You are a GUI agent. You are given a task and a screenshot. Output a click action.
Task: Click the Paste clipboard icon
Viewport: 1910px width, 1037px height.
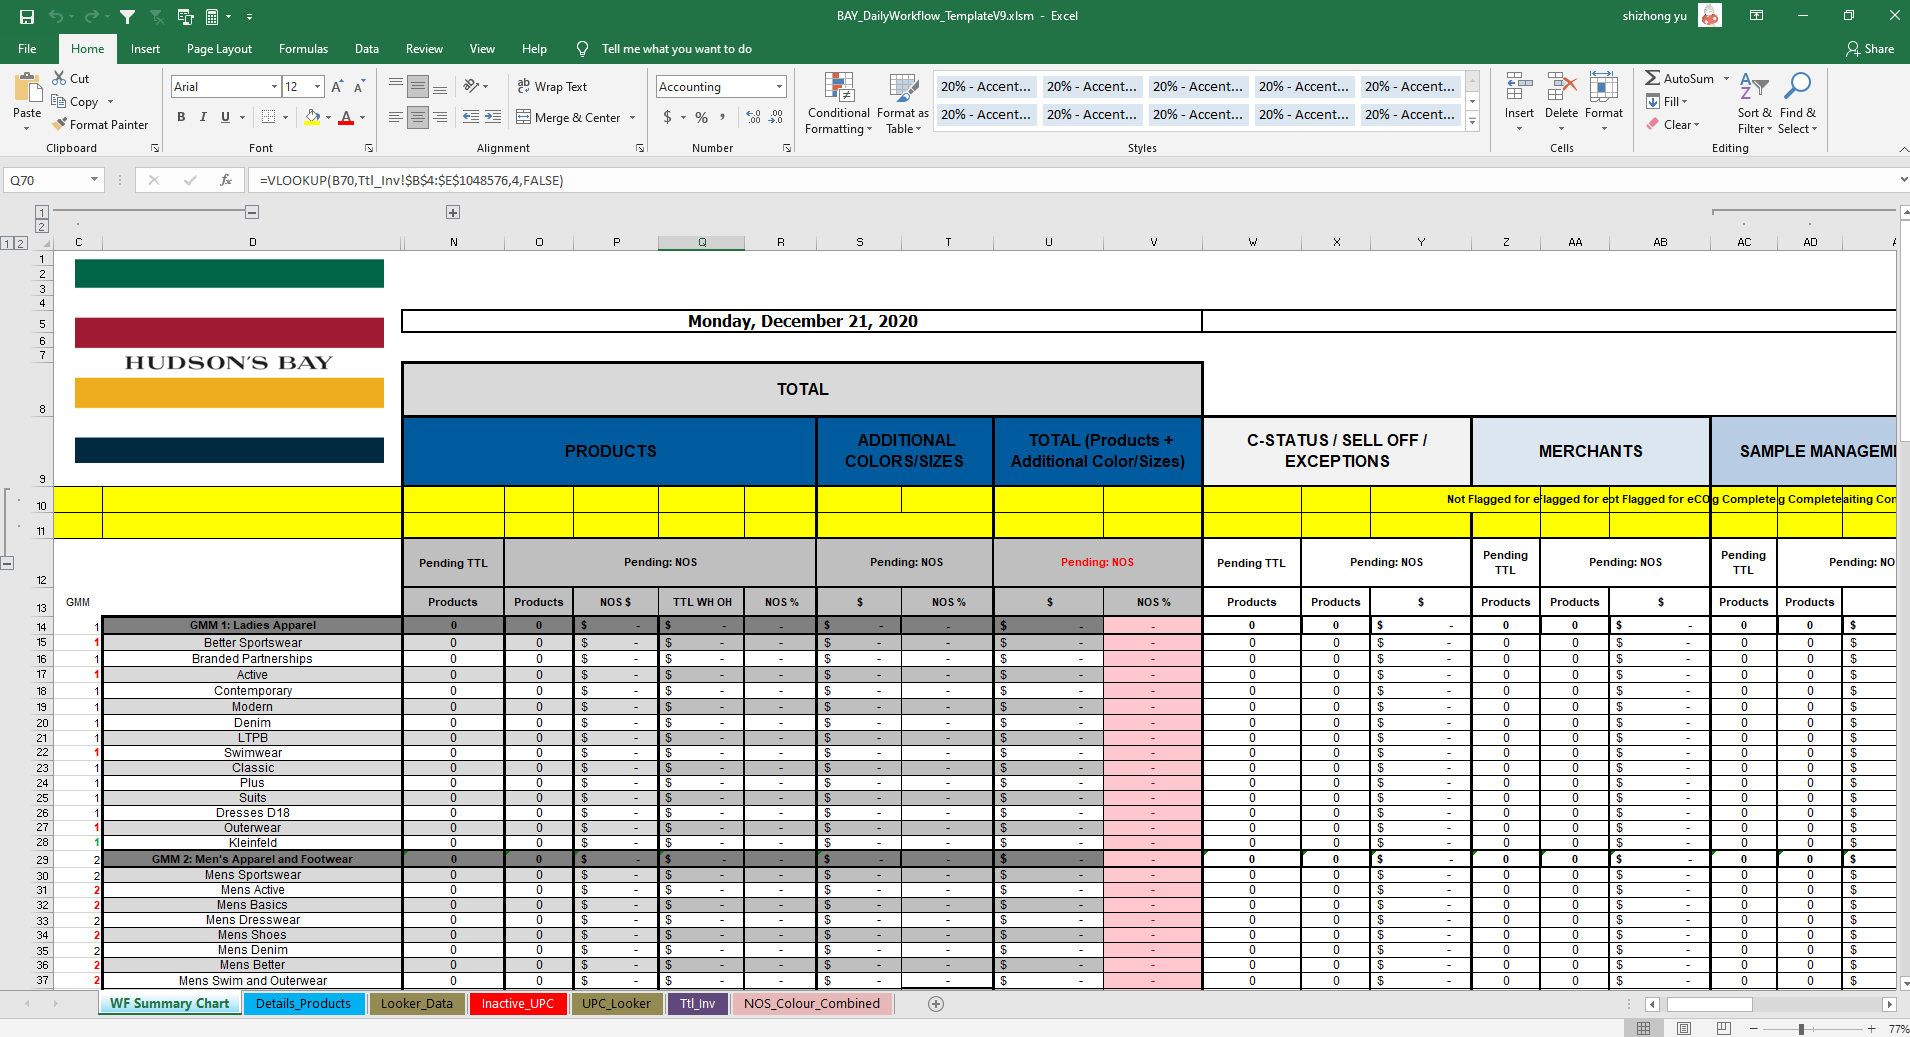(x=27, y=88)
